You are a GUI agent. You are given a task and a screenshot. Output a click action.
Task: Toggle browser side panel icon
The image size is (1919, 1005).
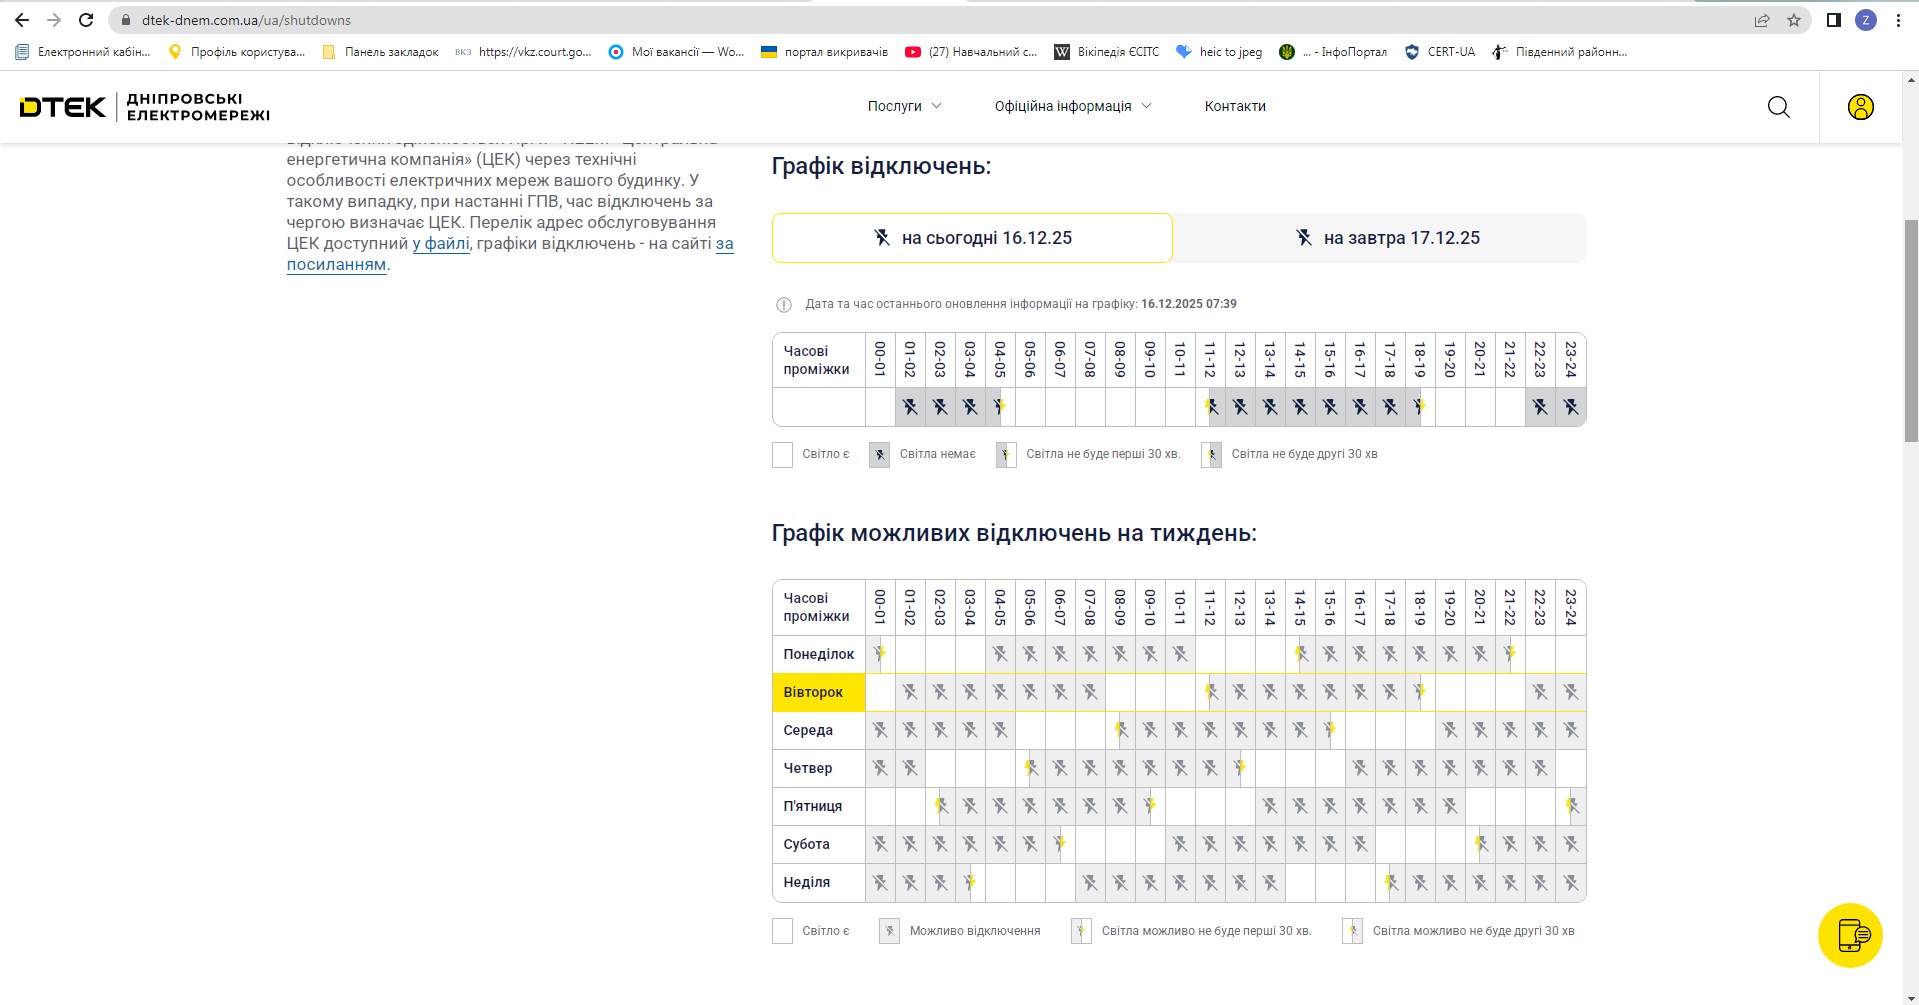pos(1833,20)
